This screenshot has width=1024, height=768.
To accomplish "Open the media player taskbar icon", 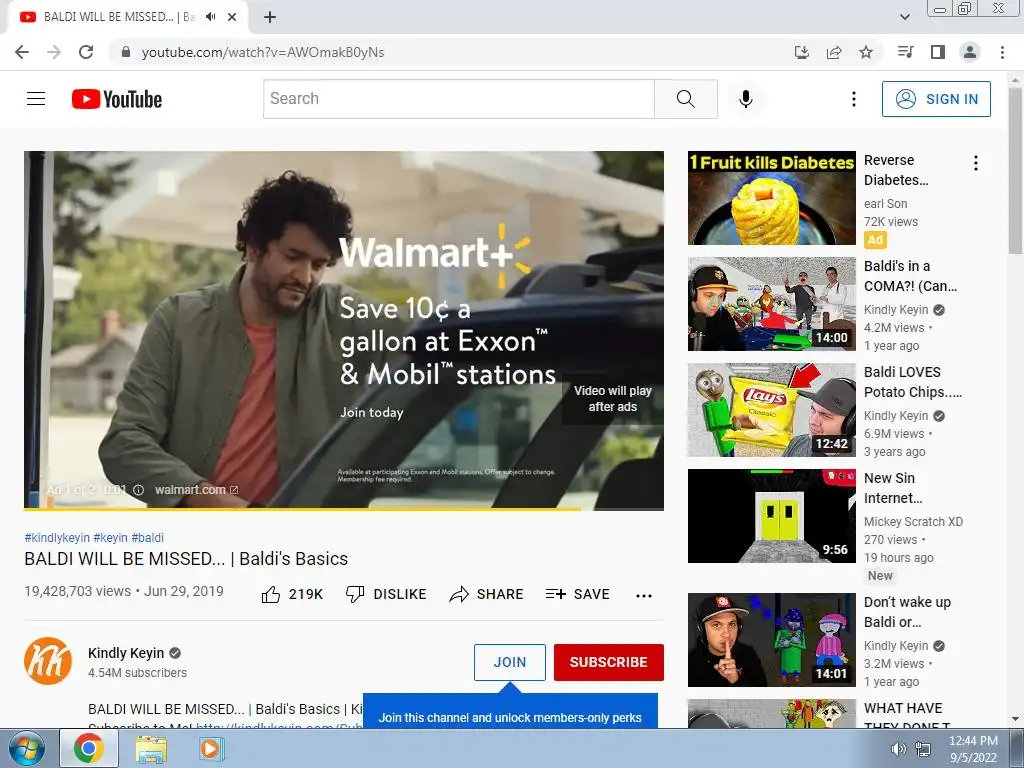I will pos(210,748).
